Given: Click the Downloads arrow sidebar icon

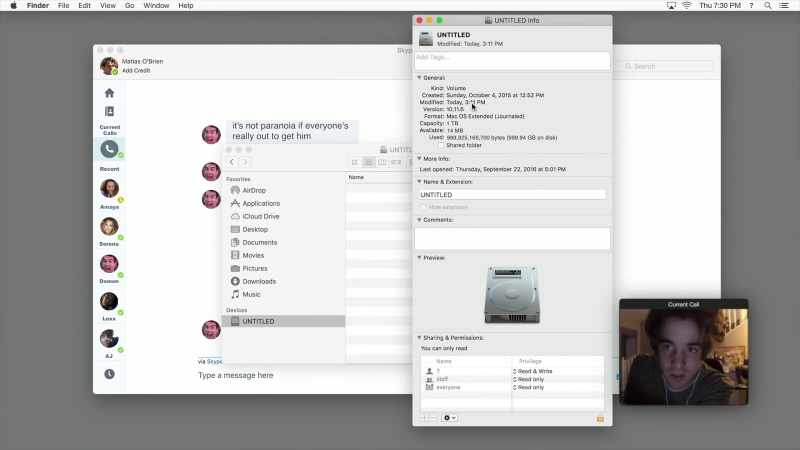Looking at the screenshot, I should pos(235,281).
